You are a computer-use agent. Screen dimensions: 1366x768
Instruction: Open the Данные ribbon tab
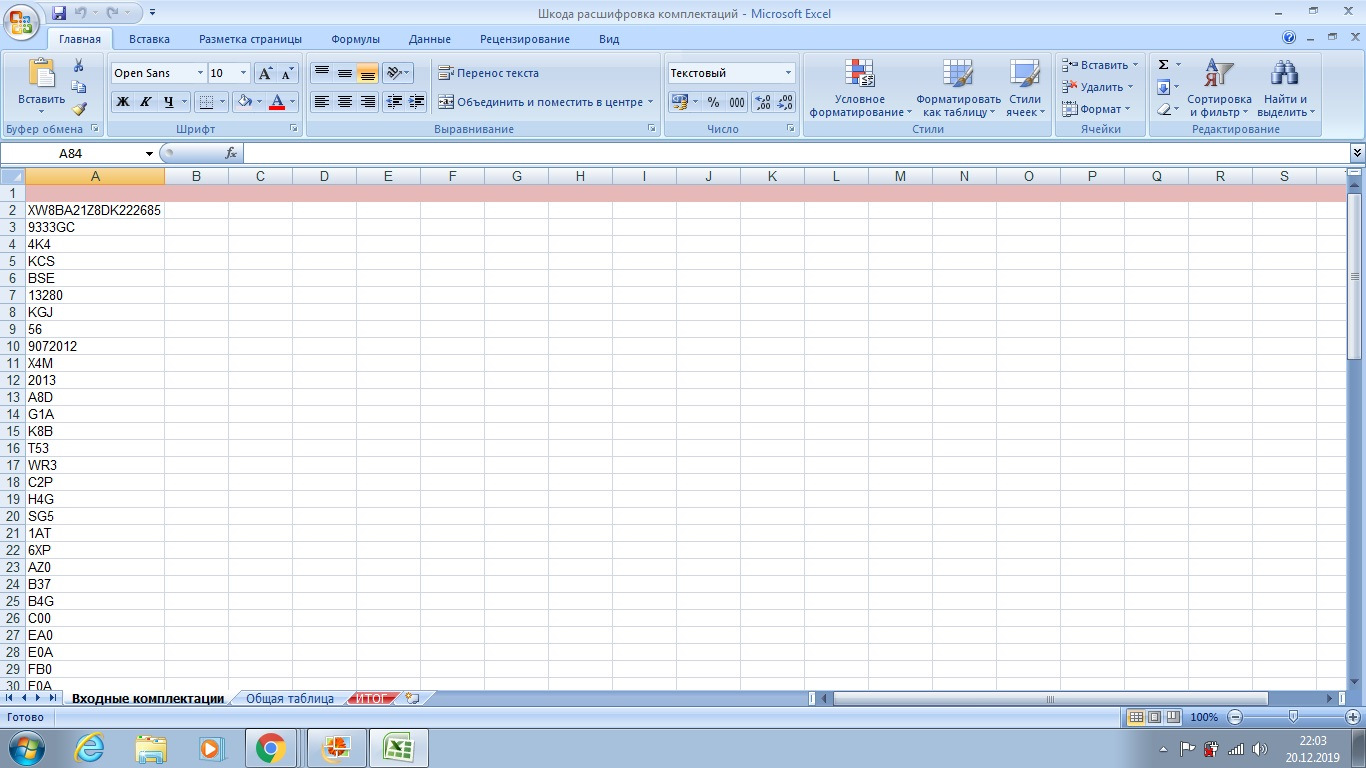tap(429, 39)
